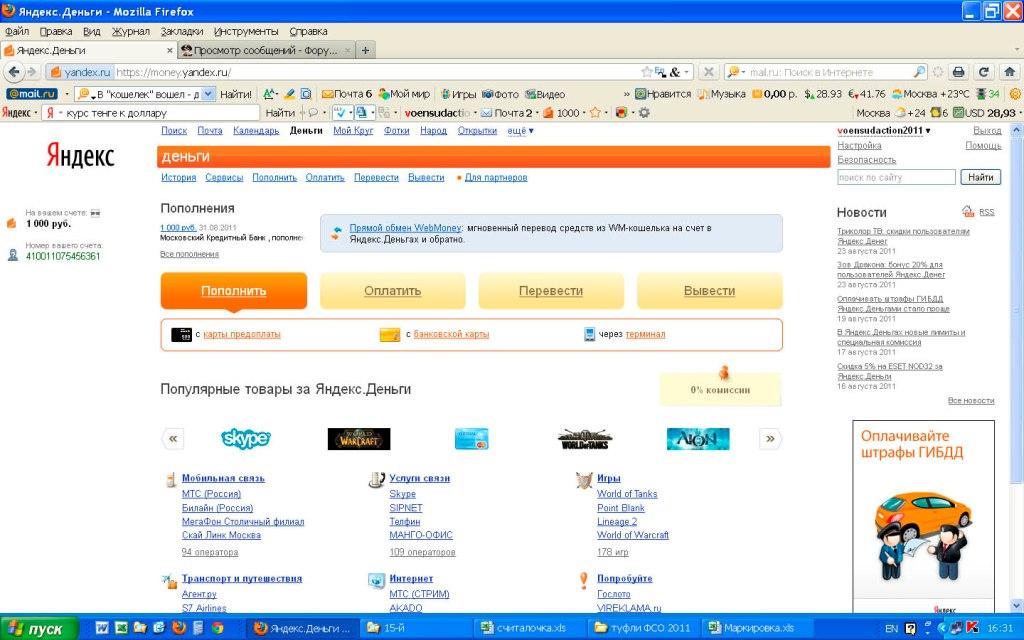The height and width of the screenshot is (640, 1024).
Task: Open the Закладки menu
Action: [181, 31]
